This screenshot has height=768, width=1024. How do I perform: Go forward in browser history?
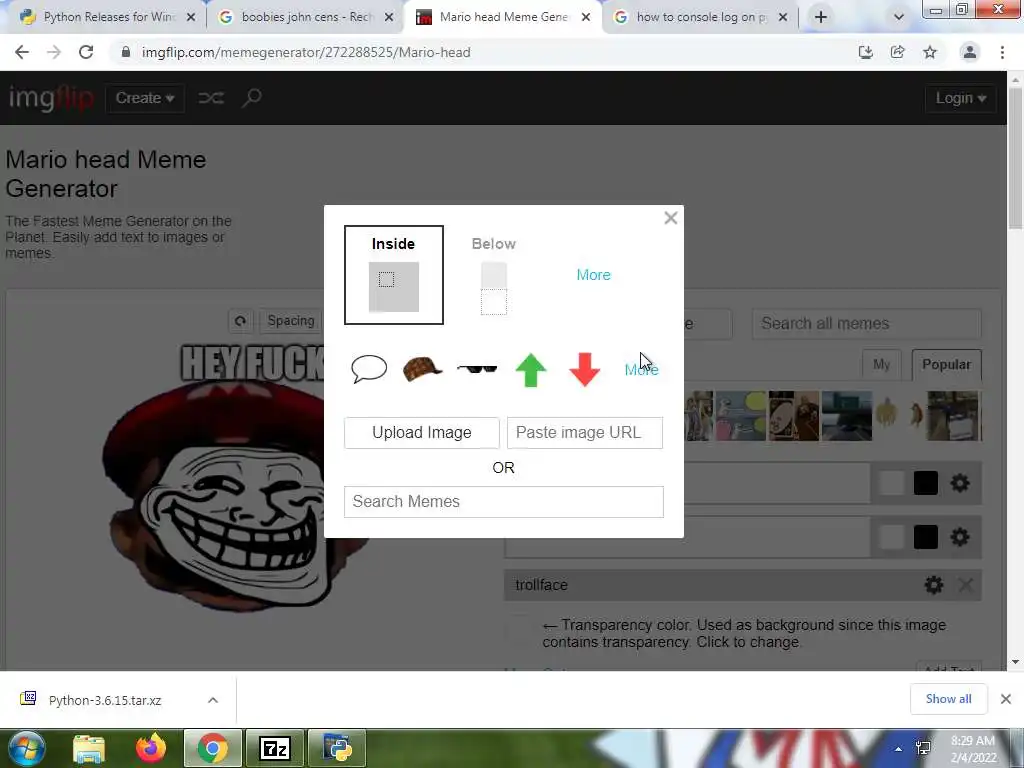pos(54,52)
